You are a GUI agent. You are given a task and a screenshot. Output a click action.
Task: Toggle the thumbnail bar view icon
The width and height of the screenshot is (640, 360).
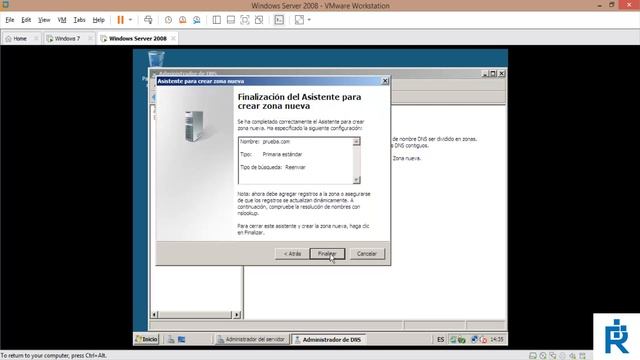(x=231, y=20)
